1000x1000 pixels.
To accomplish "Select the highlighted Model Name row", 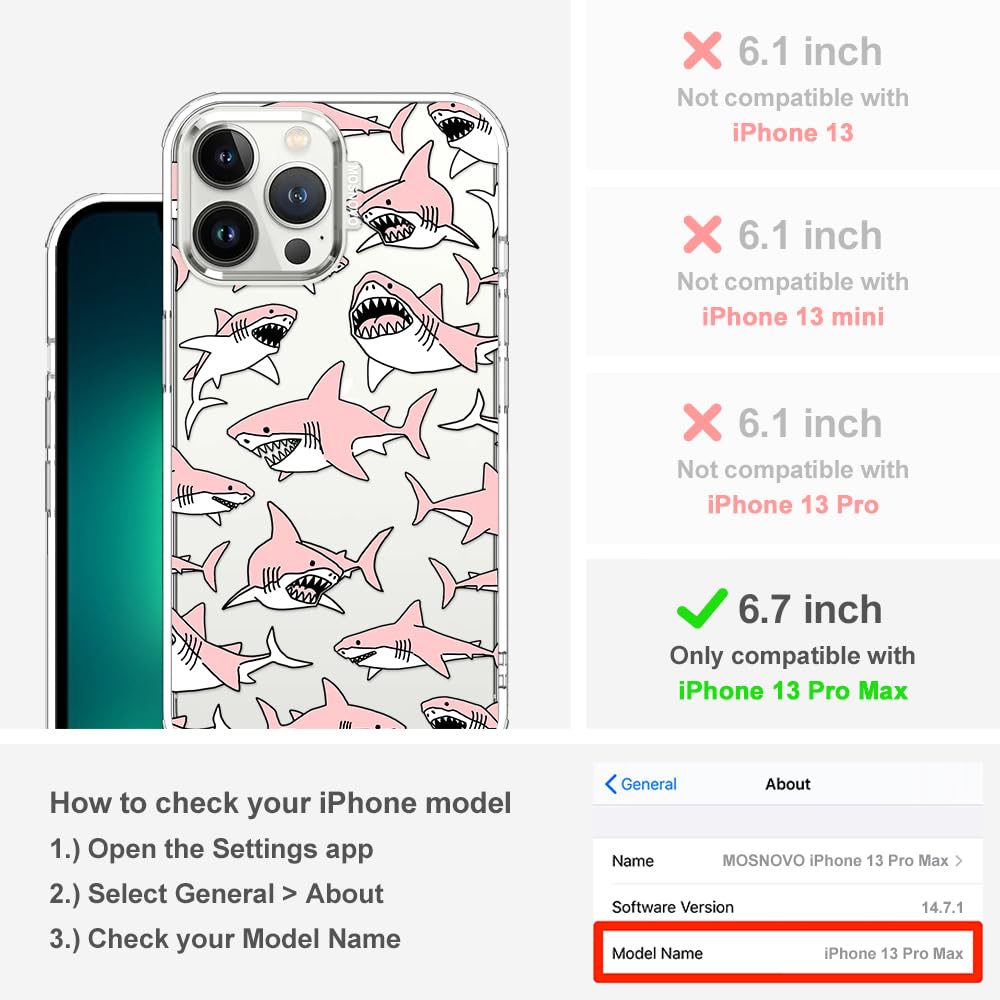I will (x=788, y=953).
